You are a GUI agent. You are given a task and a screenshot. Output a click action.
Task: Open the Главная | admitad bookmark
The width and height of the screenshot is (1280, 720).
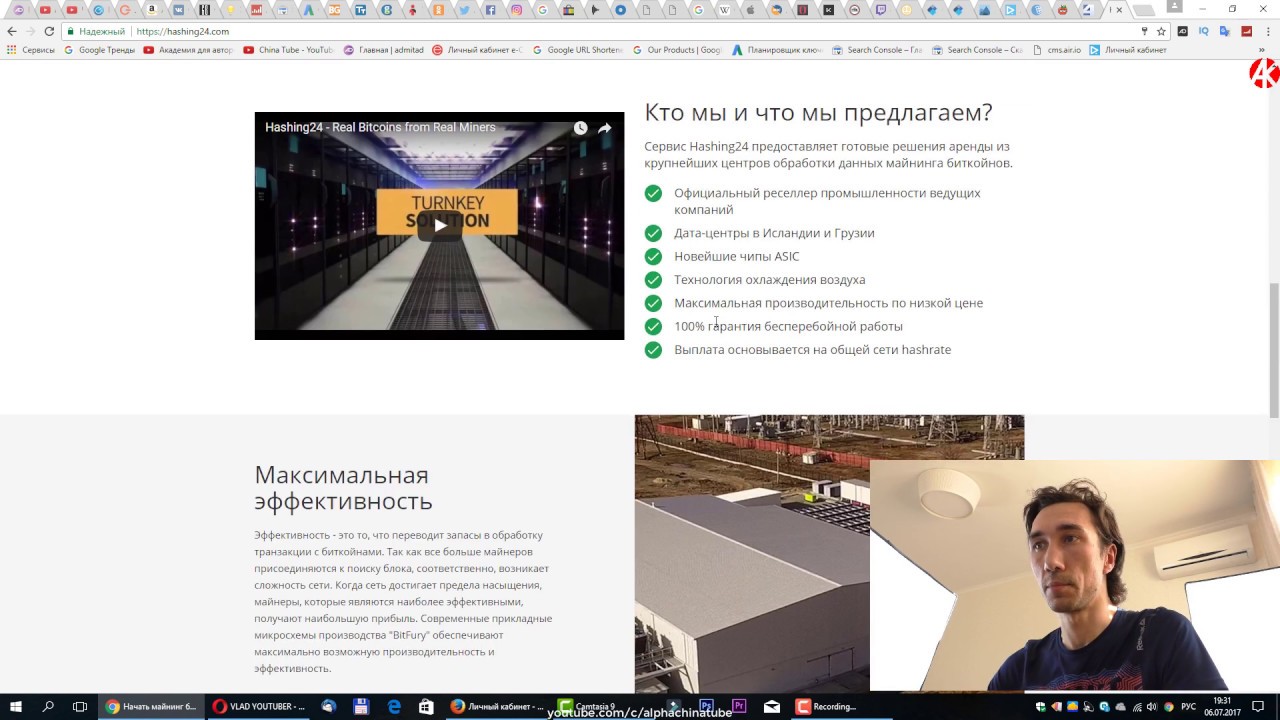click(x=383, y=50)
